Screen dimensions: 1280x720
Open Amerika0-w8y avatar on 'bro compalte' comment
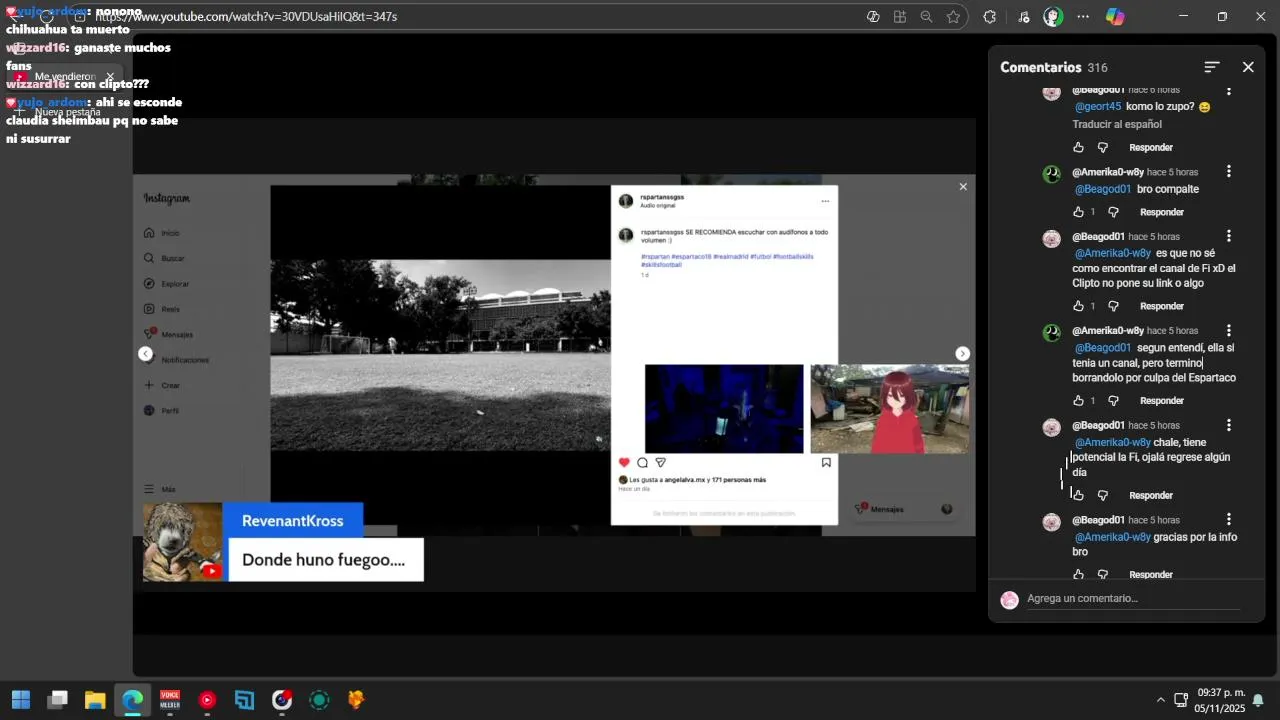point(1052,174)
